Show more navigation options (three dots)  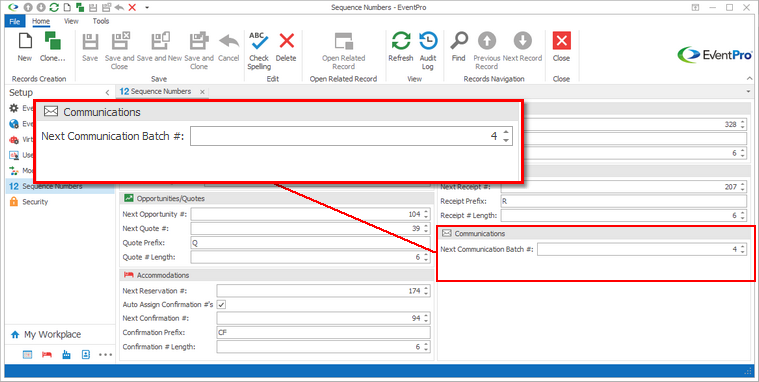pyautogui.click(x=106, y=355)
